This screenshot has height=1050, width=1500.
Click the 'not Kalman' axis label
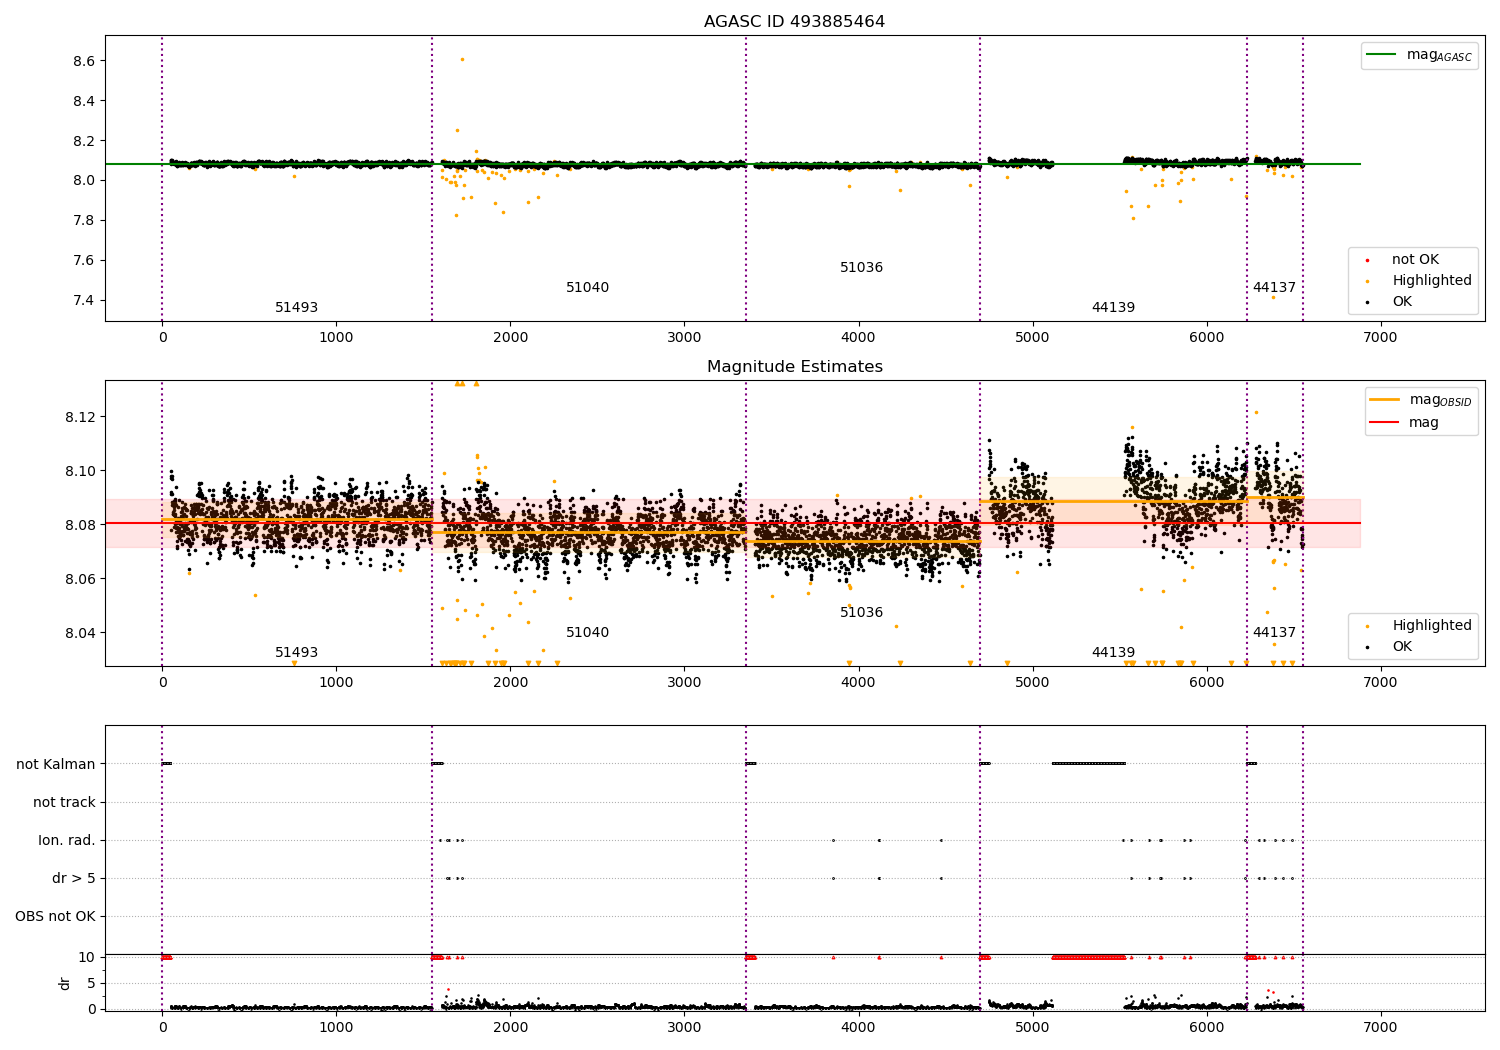56,765
